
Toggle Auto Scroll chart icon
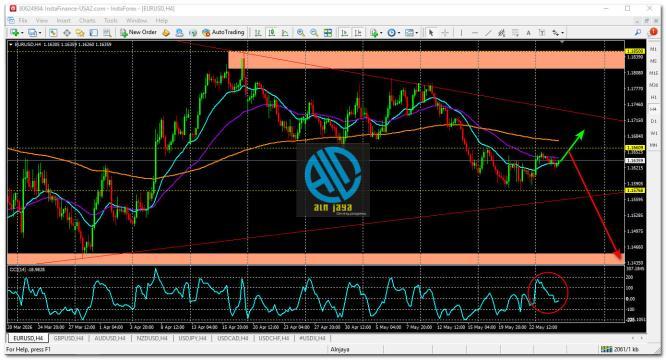[x=344, y=33]
